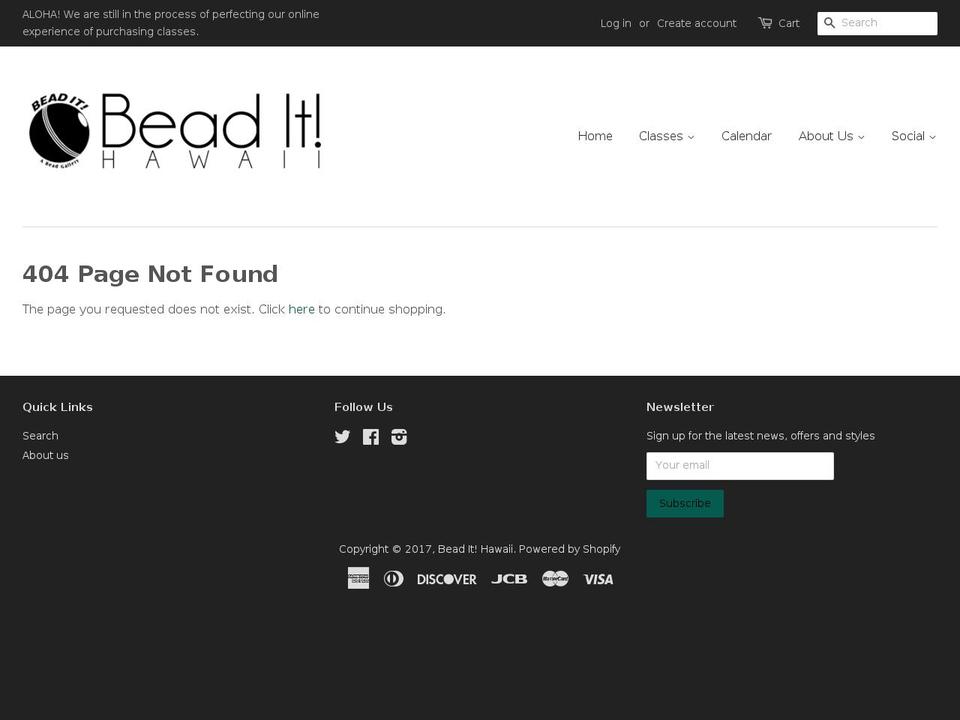Click the Facebook icon under Follow Us

point(370,437)
